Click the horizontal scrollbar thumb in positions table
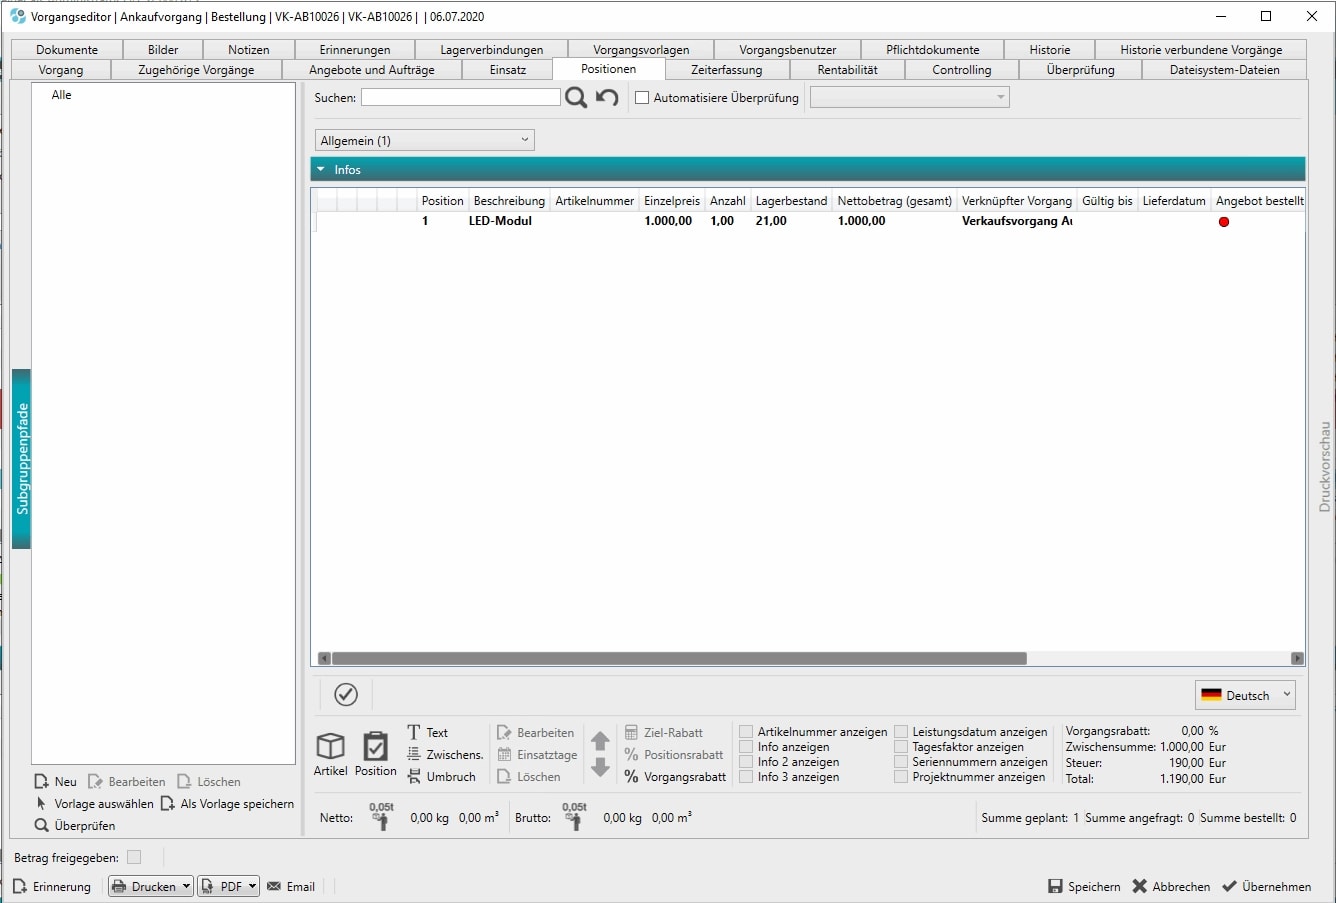Viewport: 1336px width, 903px height. (x=679, y=658)
